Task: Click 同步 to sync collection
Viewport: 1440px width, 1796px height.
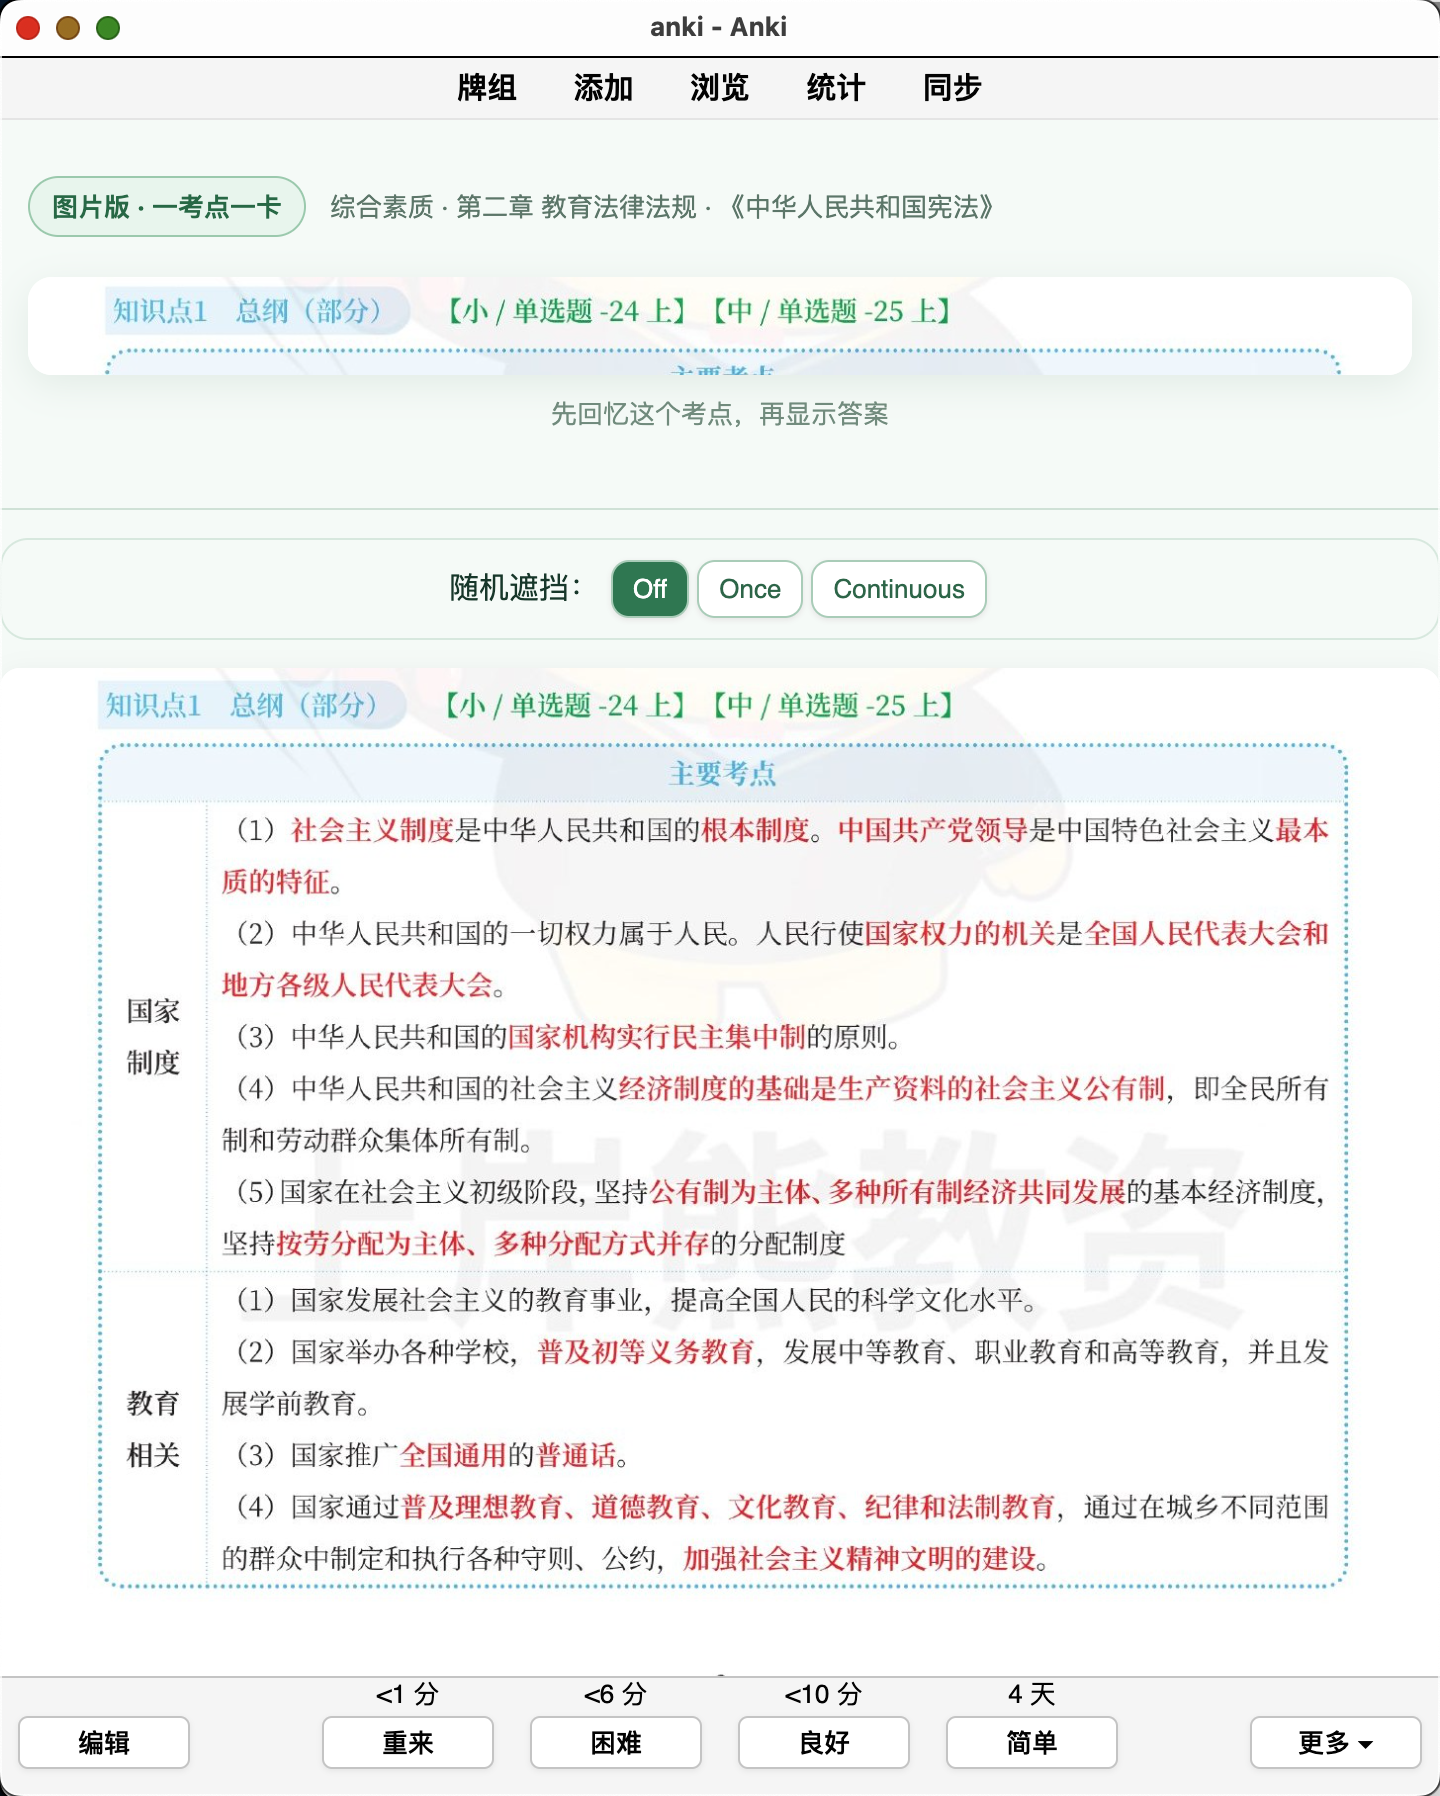Action: coord(951,88)
